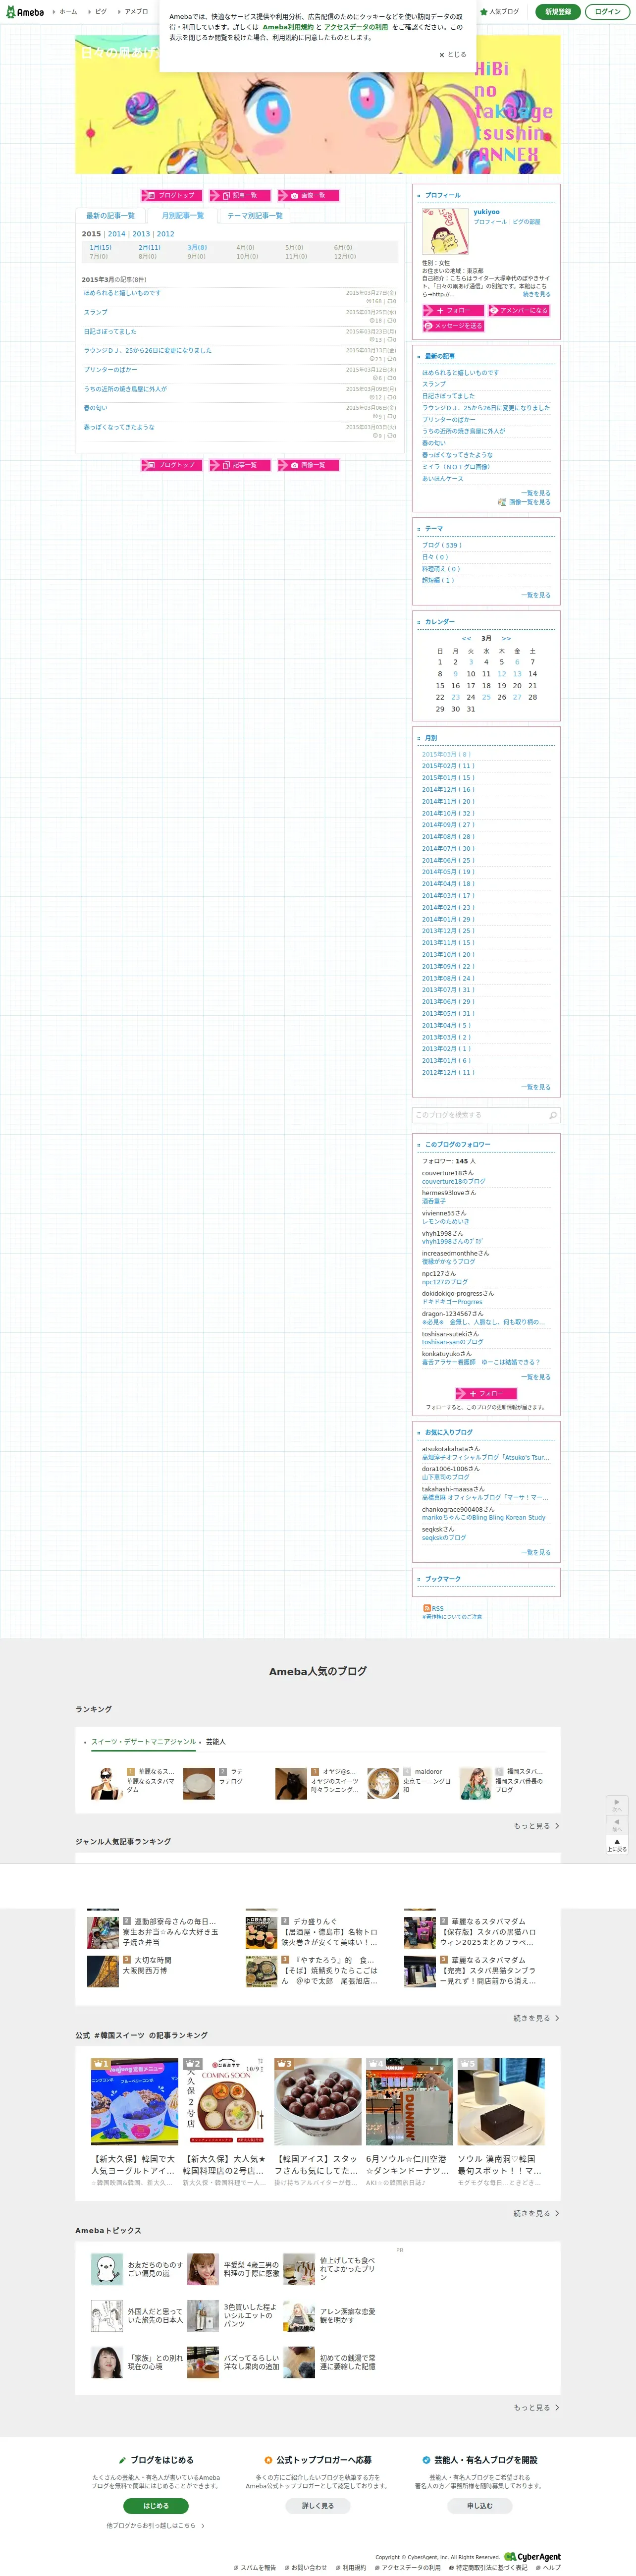Click the green 新規登録 button
Image resolution: width=636 pixels, height=2576 pixels.
pyautogui.click(x=558, y=12)
